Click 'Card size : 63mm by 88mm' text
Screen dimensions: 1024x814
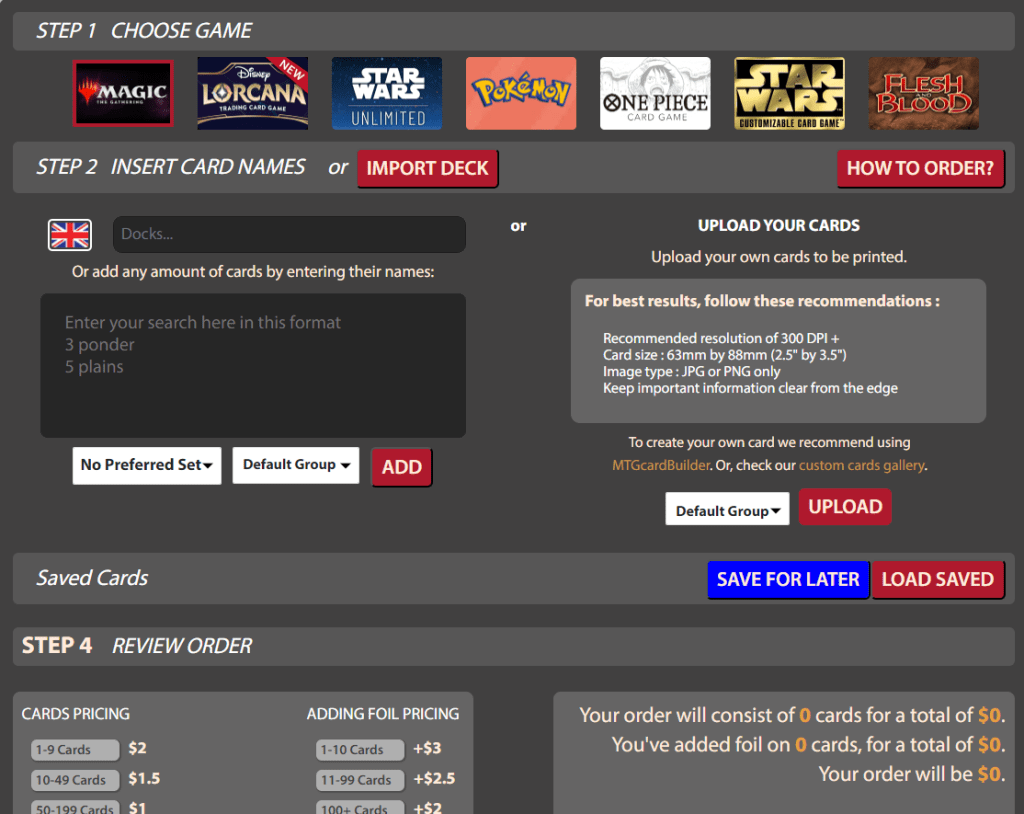pyautogui.click(x=724, y=355)
